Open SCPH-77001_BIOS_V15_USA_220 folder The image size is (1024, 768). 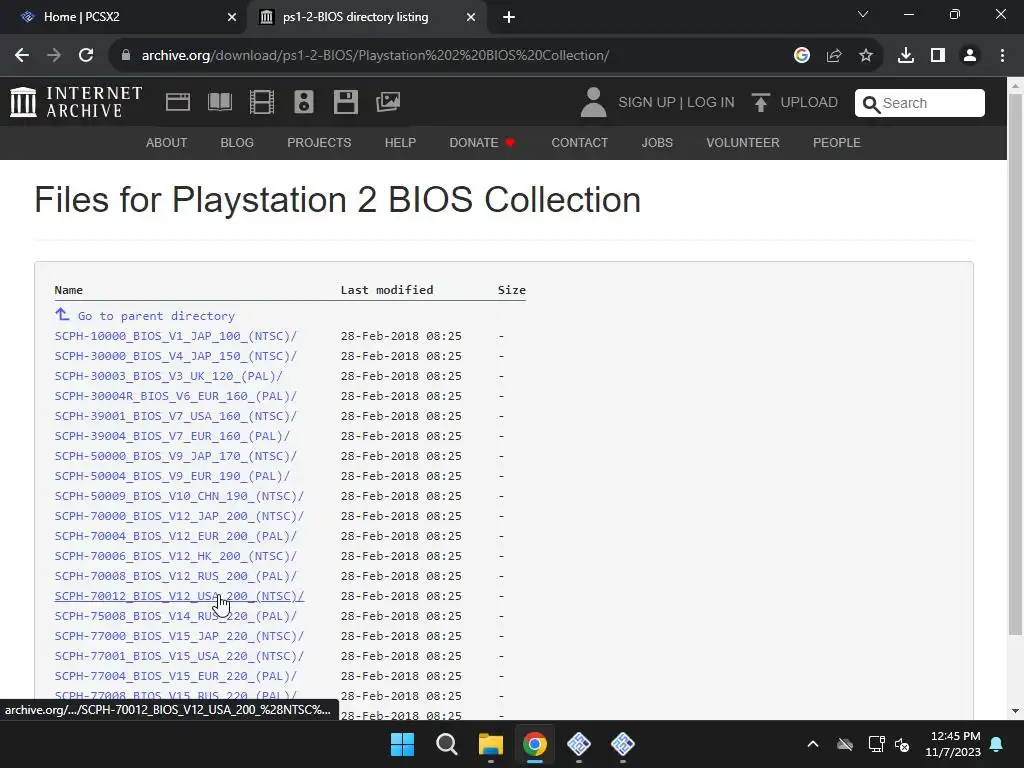point(180,656)
